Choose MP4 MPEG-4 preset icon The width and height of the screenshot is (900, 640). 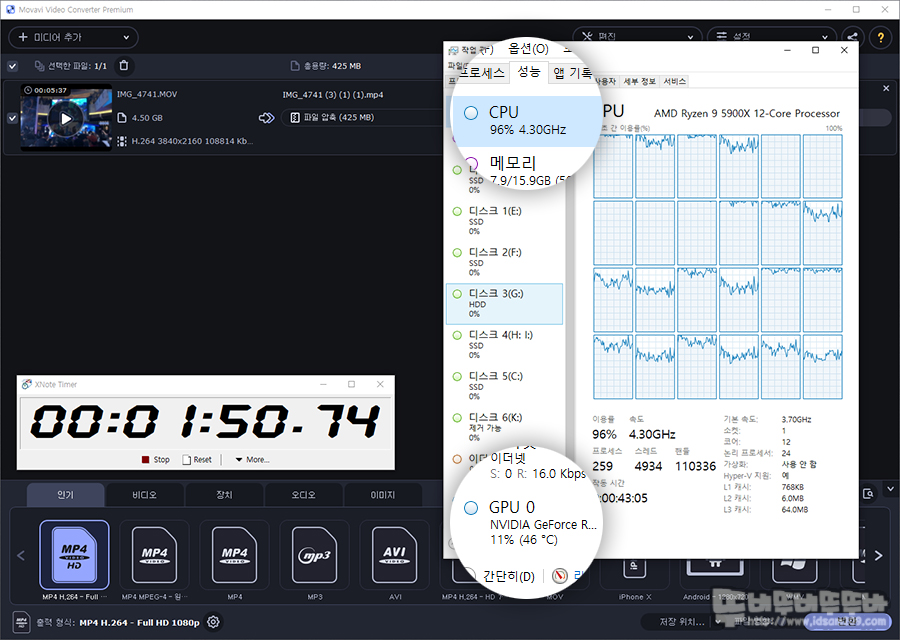pyautogui.click(x=154, y=554)
